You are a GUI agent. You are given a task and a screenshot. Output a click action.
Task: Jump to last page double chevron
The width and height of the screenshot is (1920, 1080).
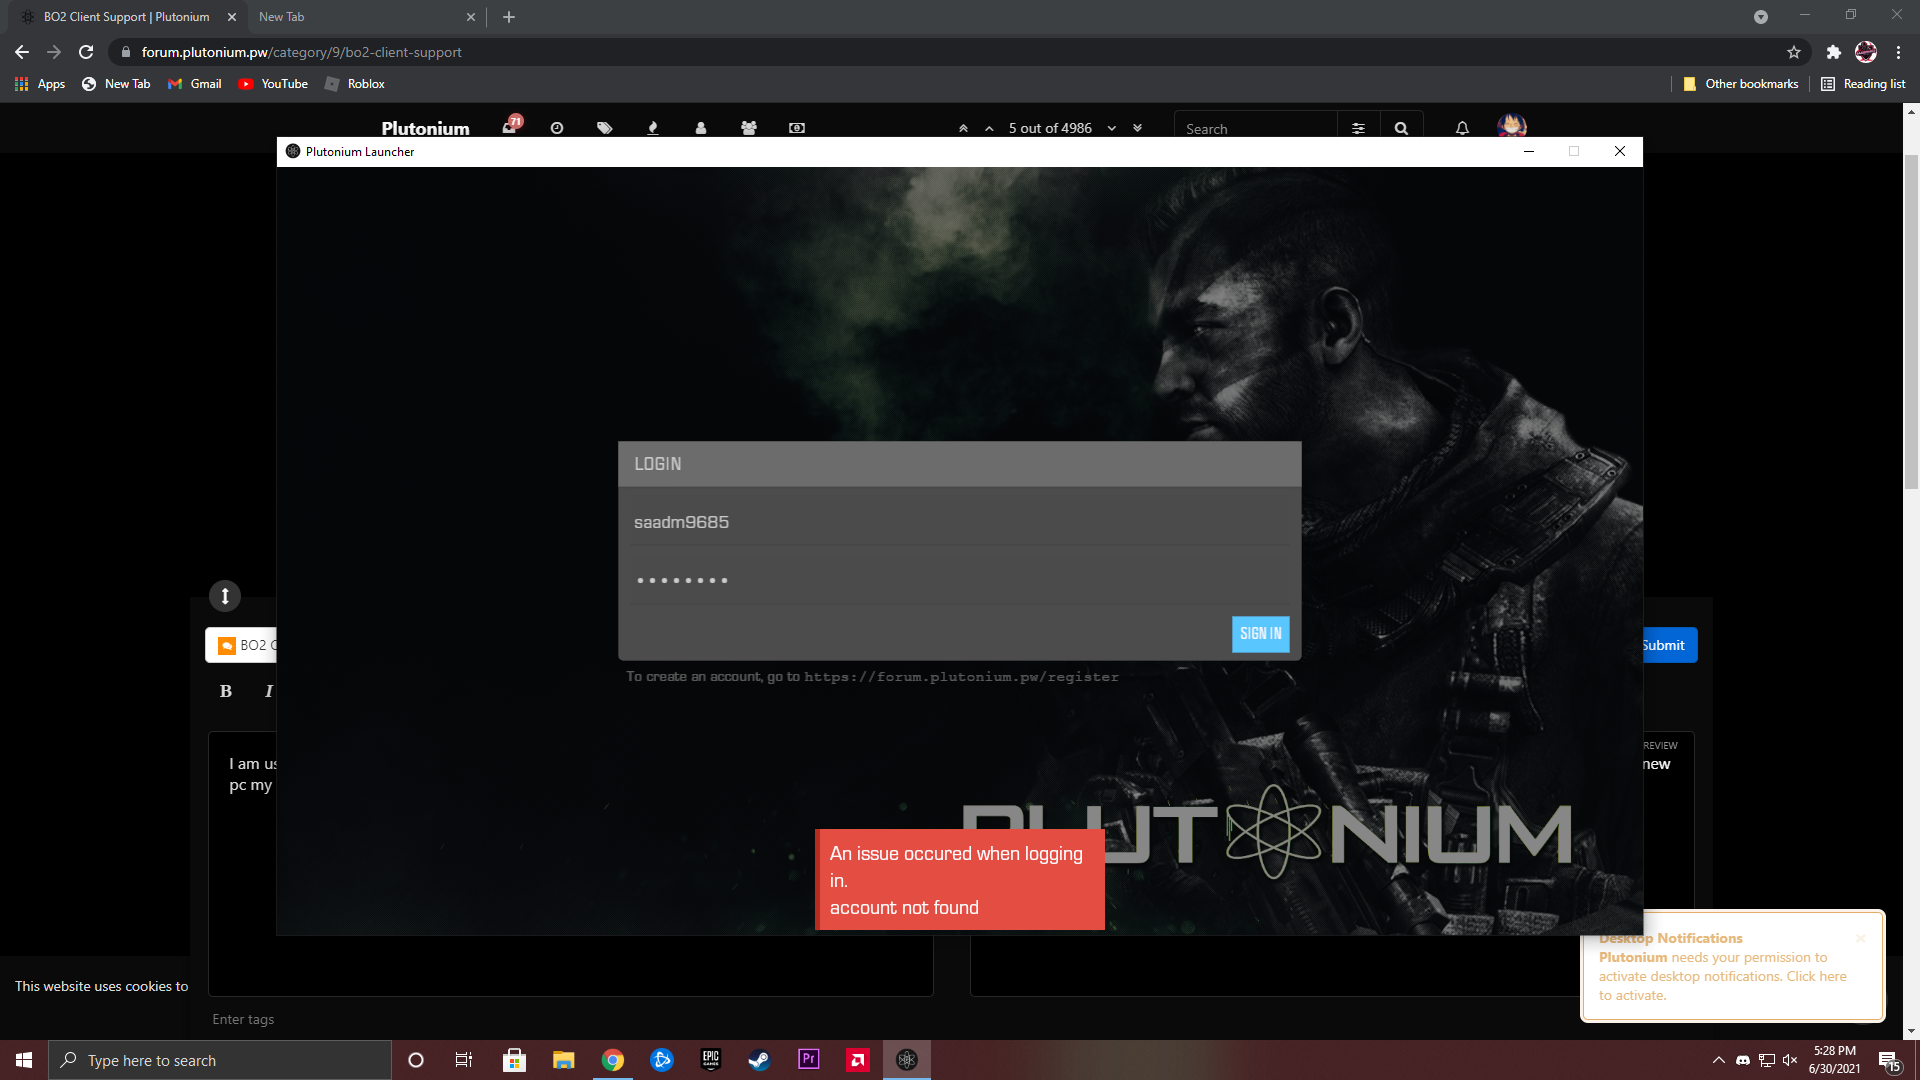click(1137, 128)
